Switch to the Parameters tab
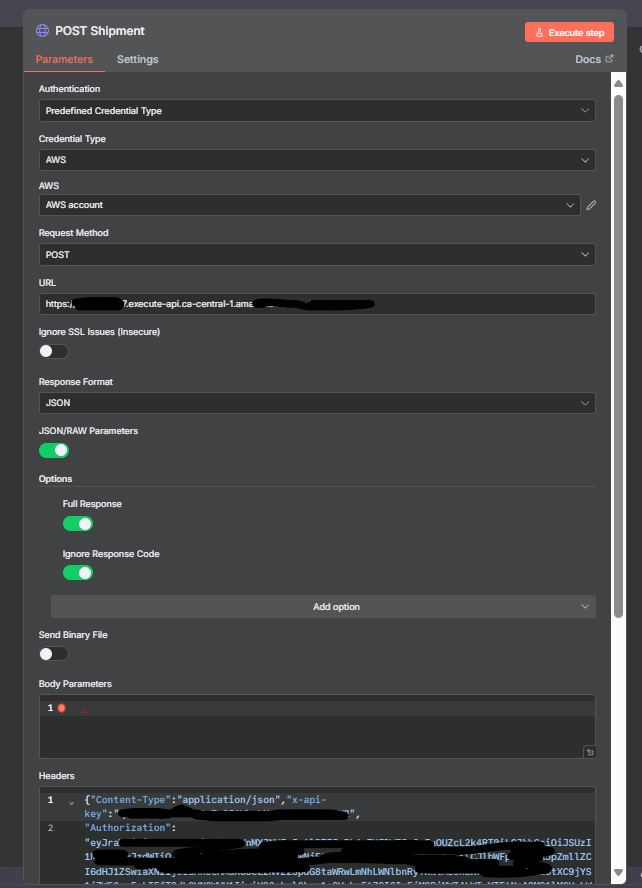642x888 pixels. [x=64, y=59]
